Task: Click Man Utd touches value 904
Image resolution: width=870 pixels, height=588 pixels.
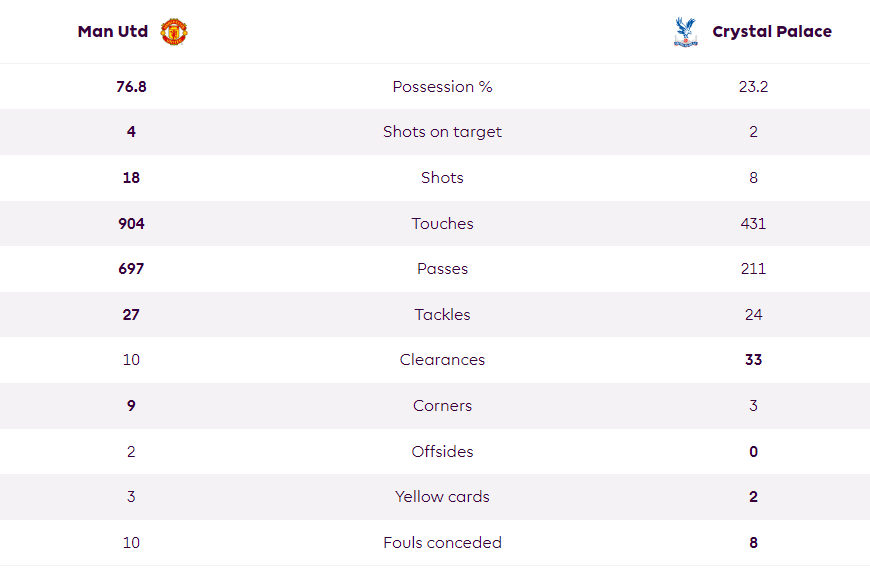Action: 131,224
